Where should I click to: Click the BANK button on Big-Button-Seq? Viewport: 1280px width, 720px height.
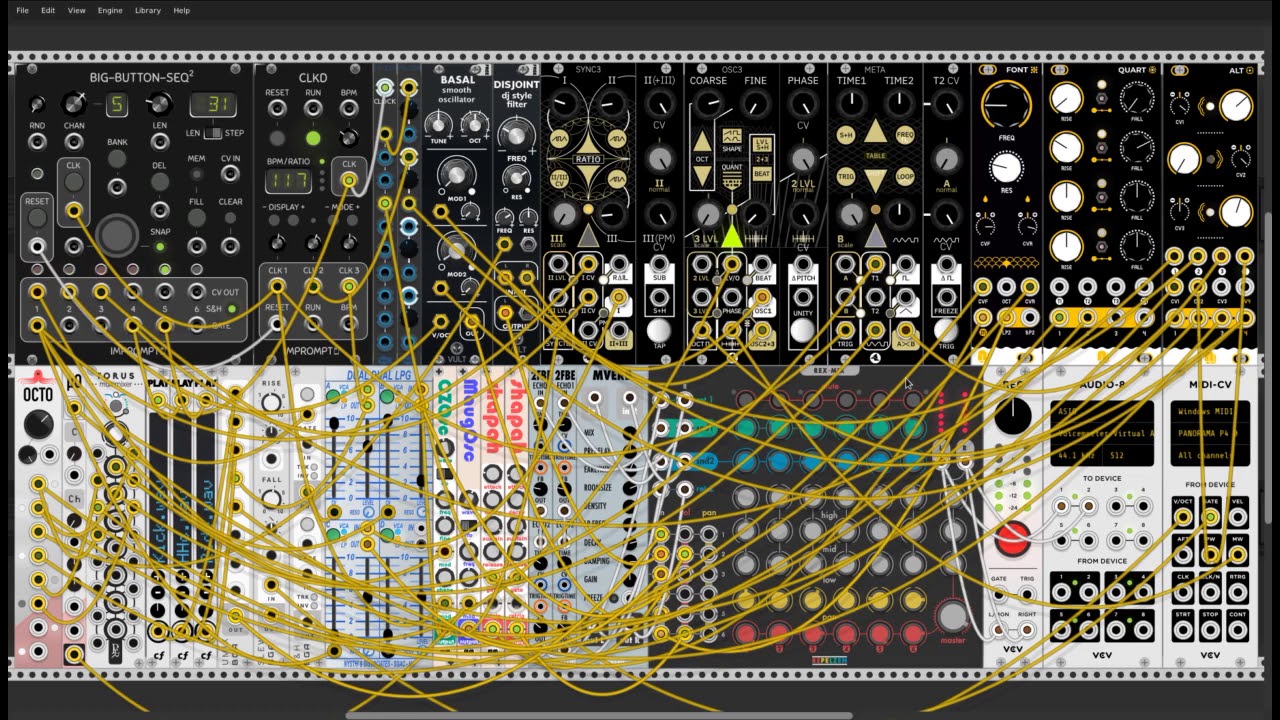(x=117, y=159)
